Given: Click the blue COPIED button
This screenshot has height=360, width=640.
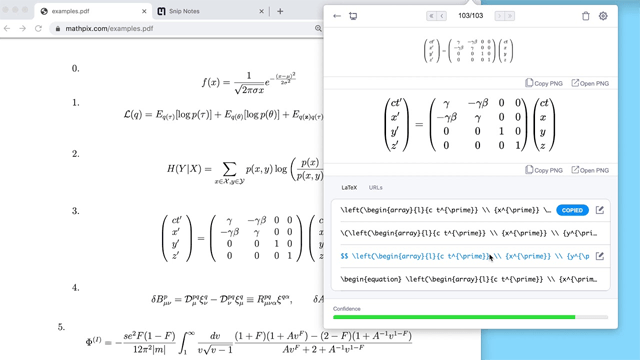Looking at the screenshot, I should click(572, 210).
